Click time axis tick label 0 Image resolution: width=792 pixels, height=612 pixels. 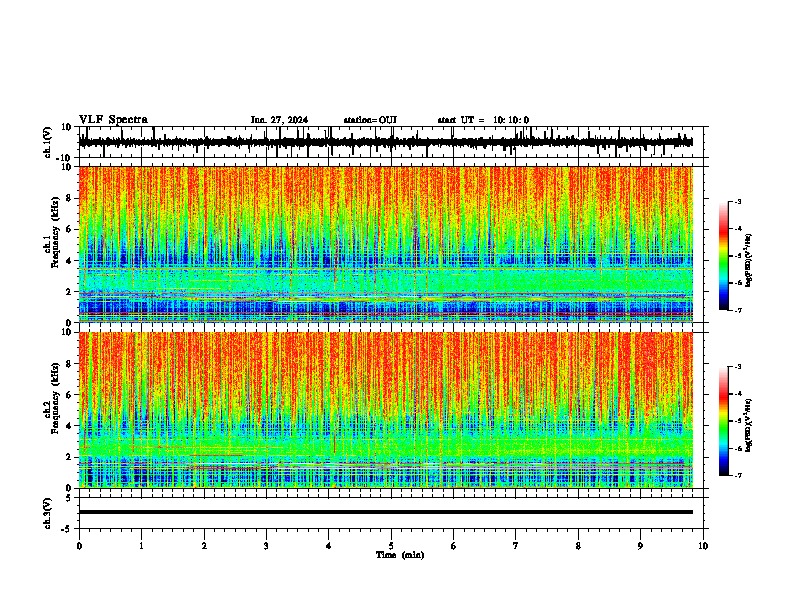[x=79, y=546]
